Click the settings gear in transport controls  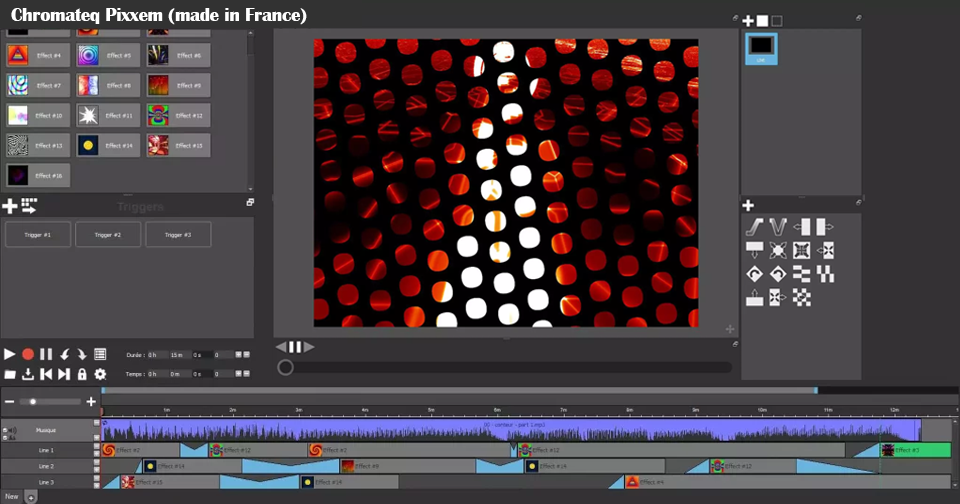pyautogui.click(x=100, y=374)
